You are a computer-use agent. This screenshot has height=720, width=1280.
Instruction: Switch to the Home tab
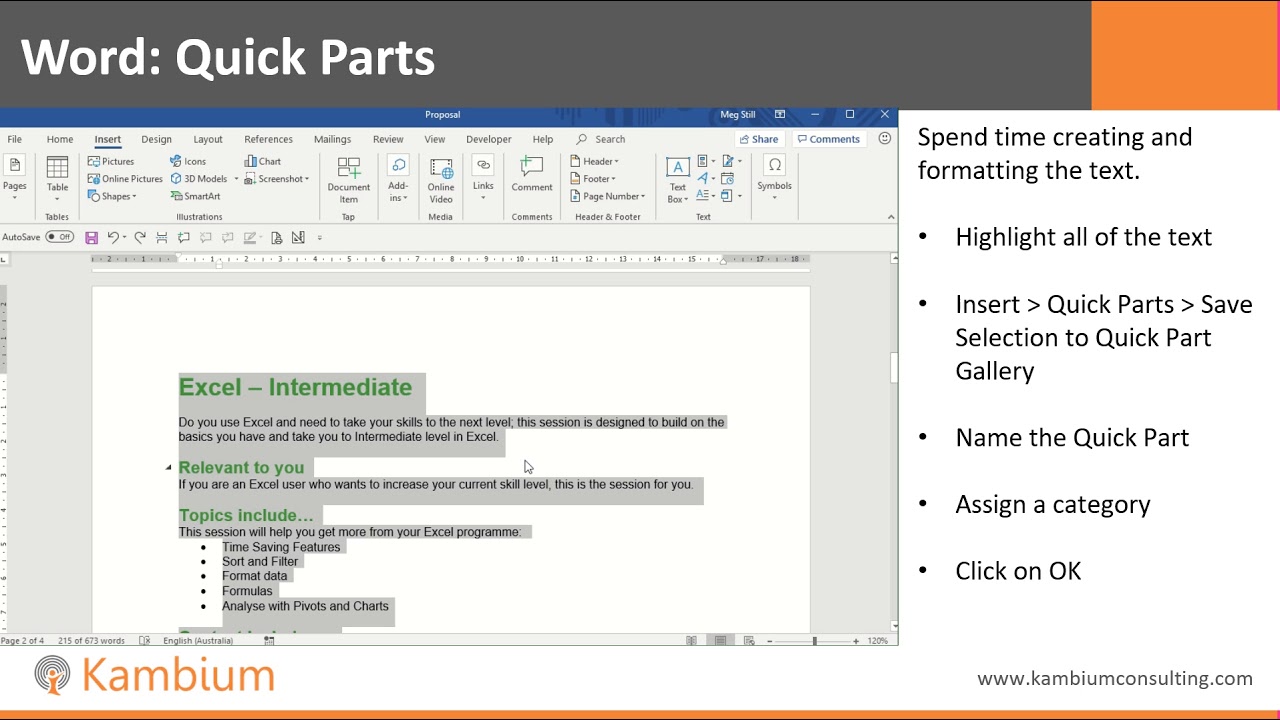tap(60, 139)
